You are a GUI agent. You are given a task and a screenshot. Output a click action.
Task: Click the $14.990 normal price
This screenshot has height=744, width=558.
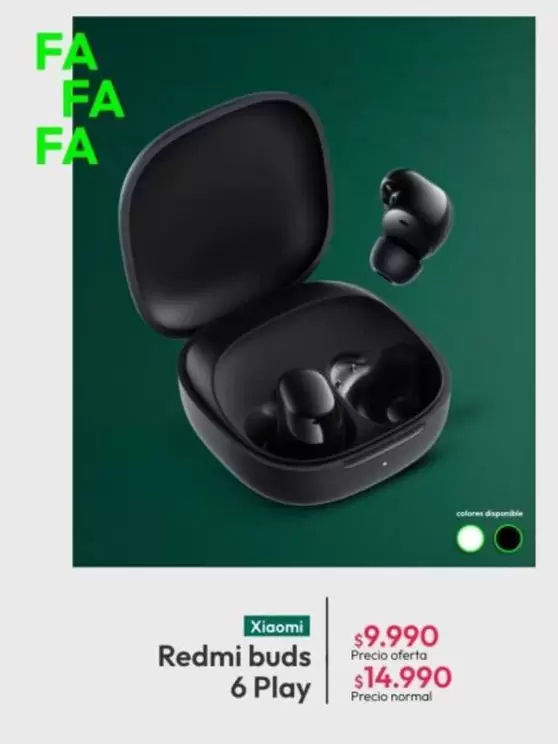pos(403,677)
